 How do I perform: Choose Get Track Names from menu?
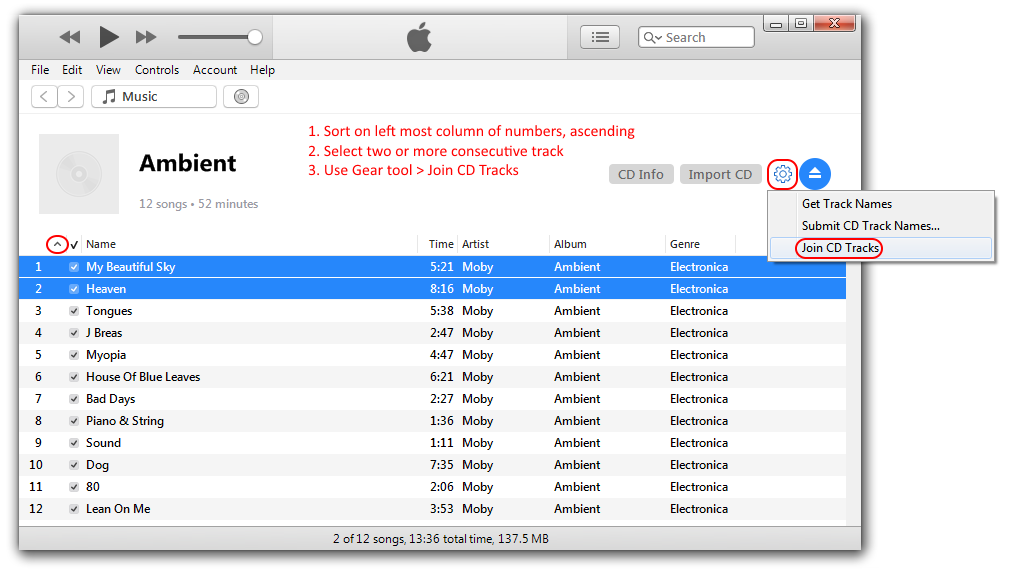tap(847, 203)
